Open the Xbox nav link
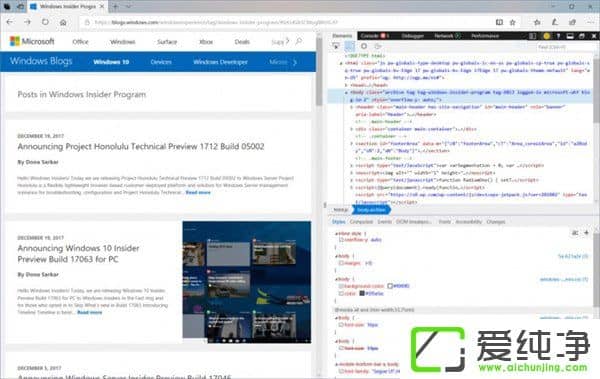The width and height of the screenshot is (600, 379). pos(206,42)
